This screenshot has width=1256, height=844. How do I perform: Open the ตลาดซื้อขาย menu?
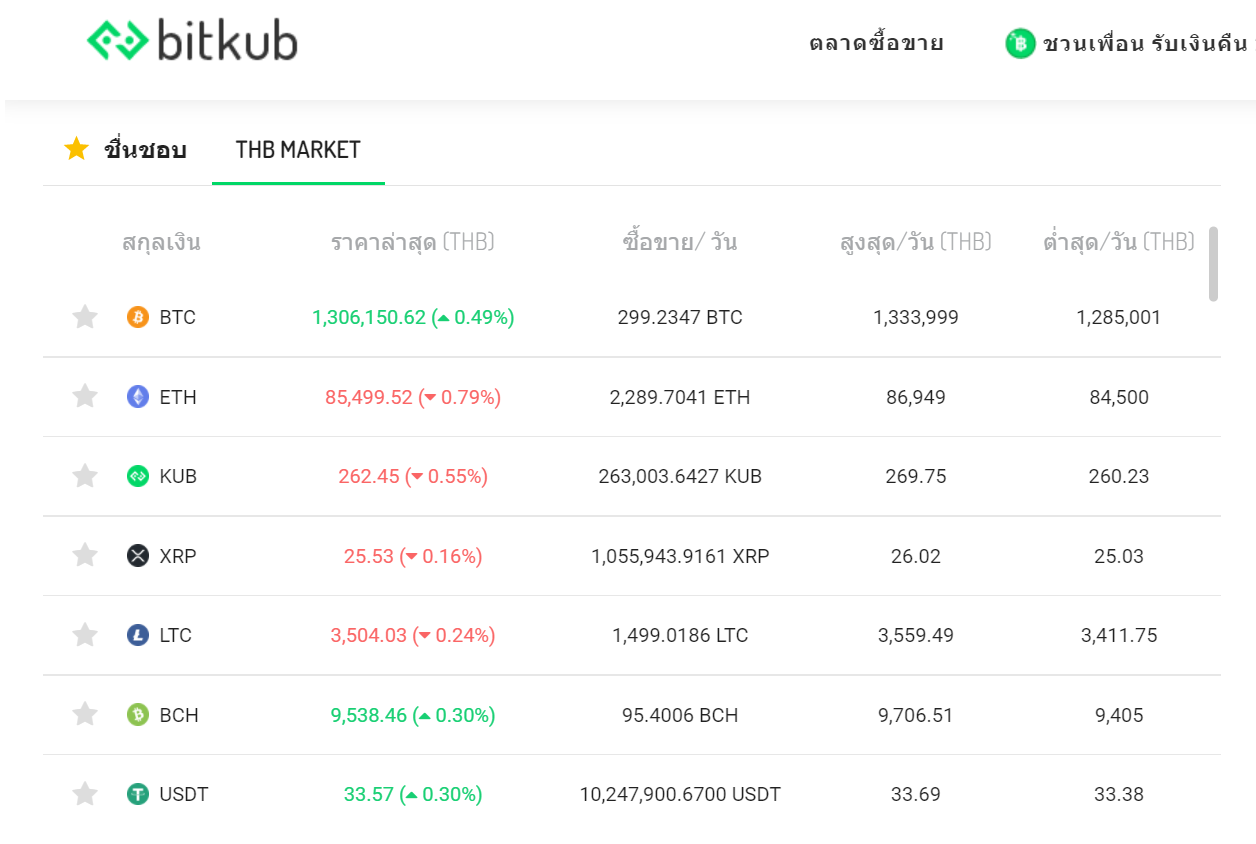pyautogui.click(x=877, y=43)
